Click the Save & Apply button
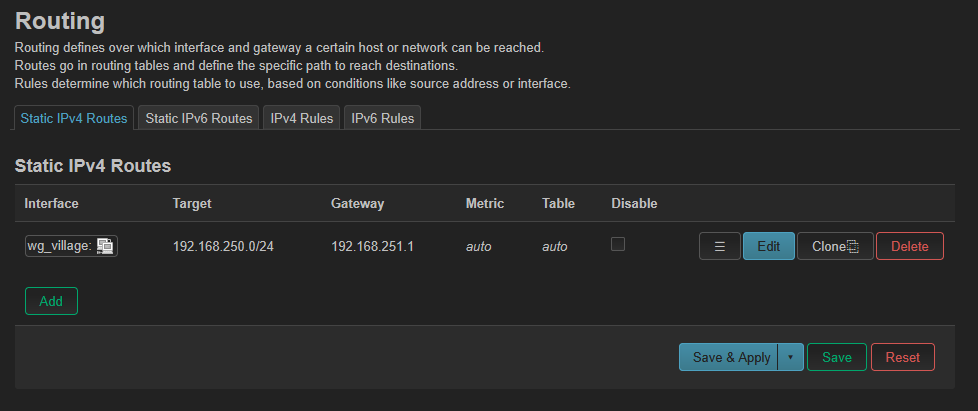The image size is (978, 411). (x=732, y=357)
